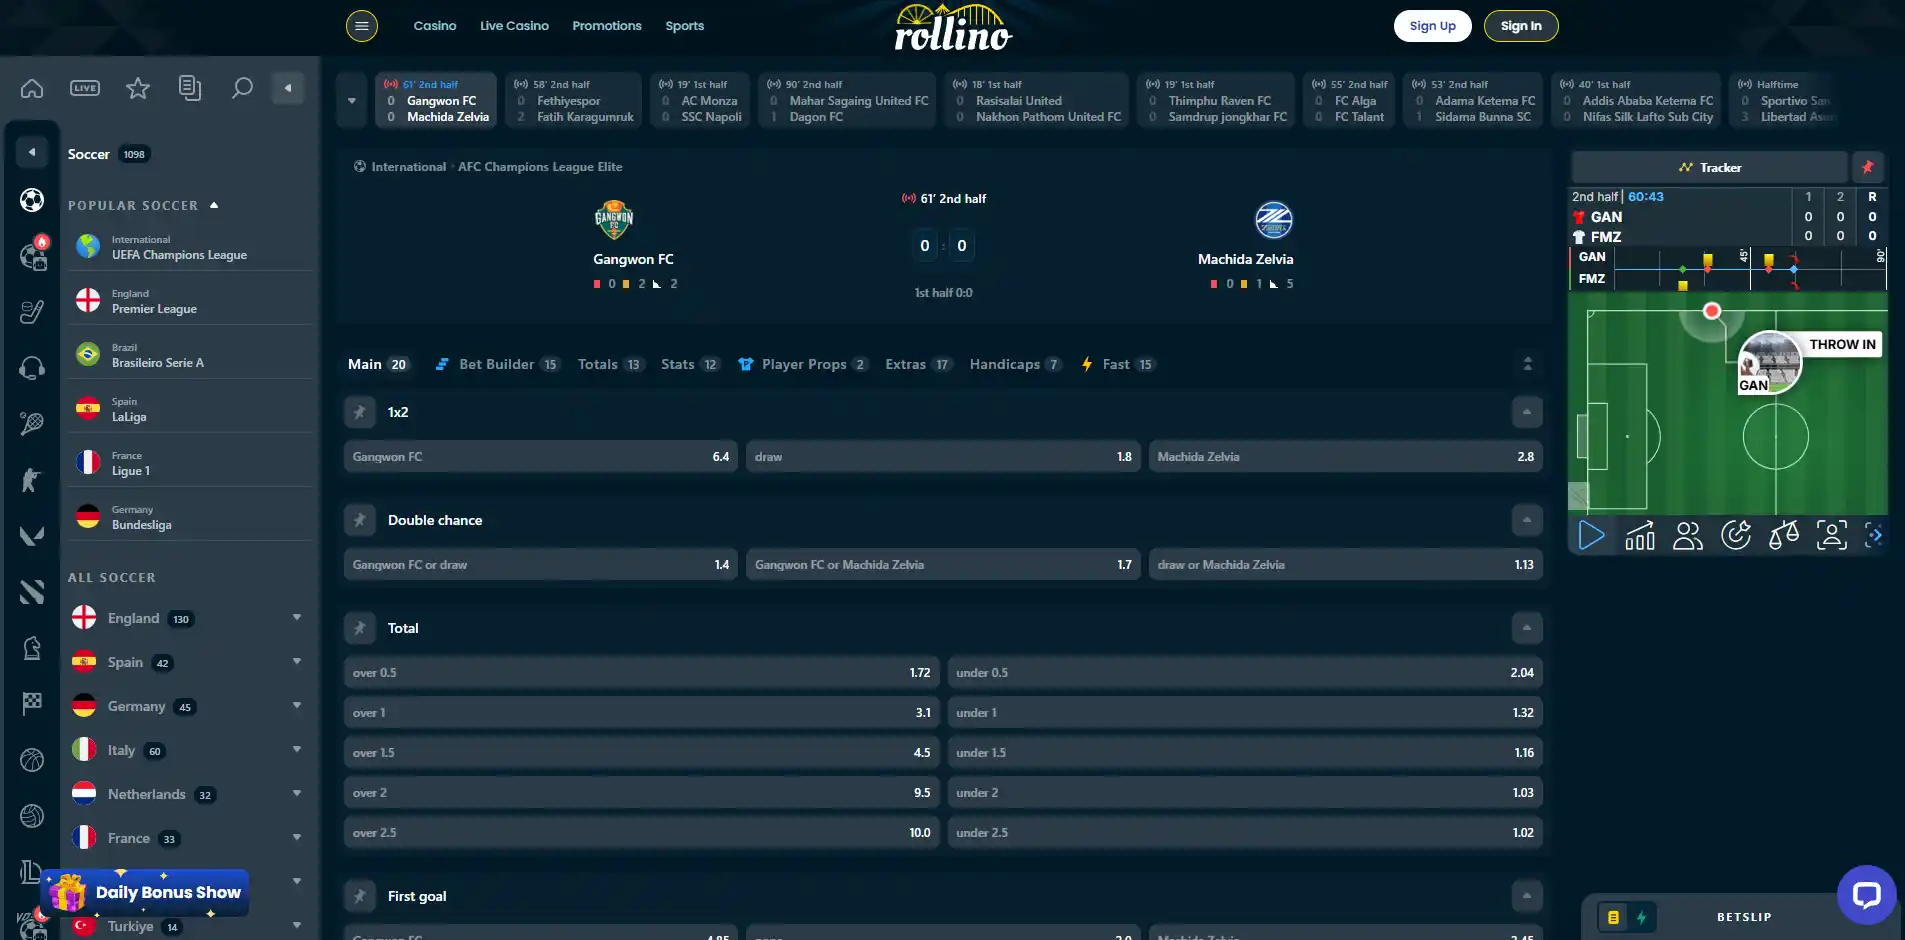Screen dimensions: 1905x940
Task: Expand the England leagues list
Action: [x=297, y=618]
